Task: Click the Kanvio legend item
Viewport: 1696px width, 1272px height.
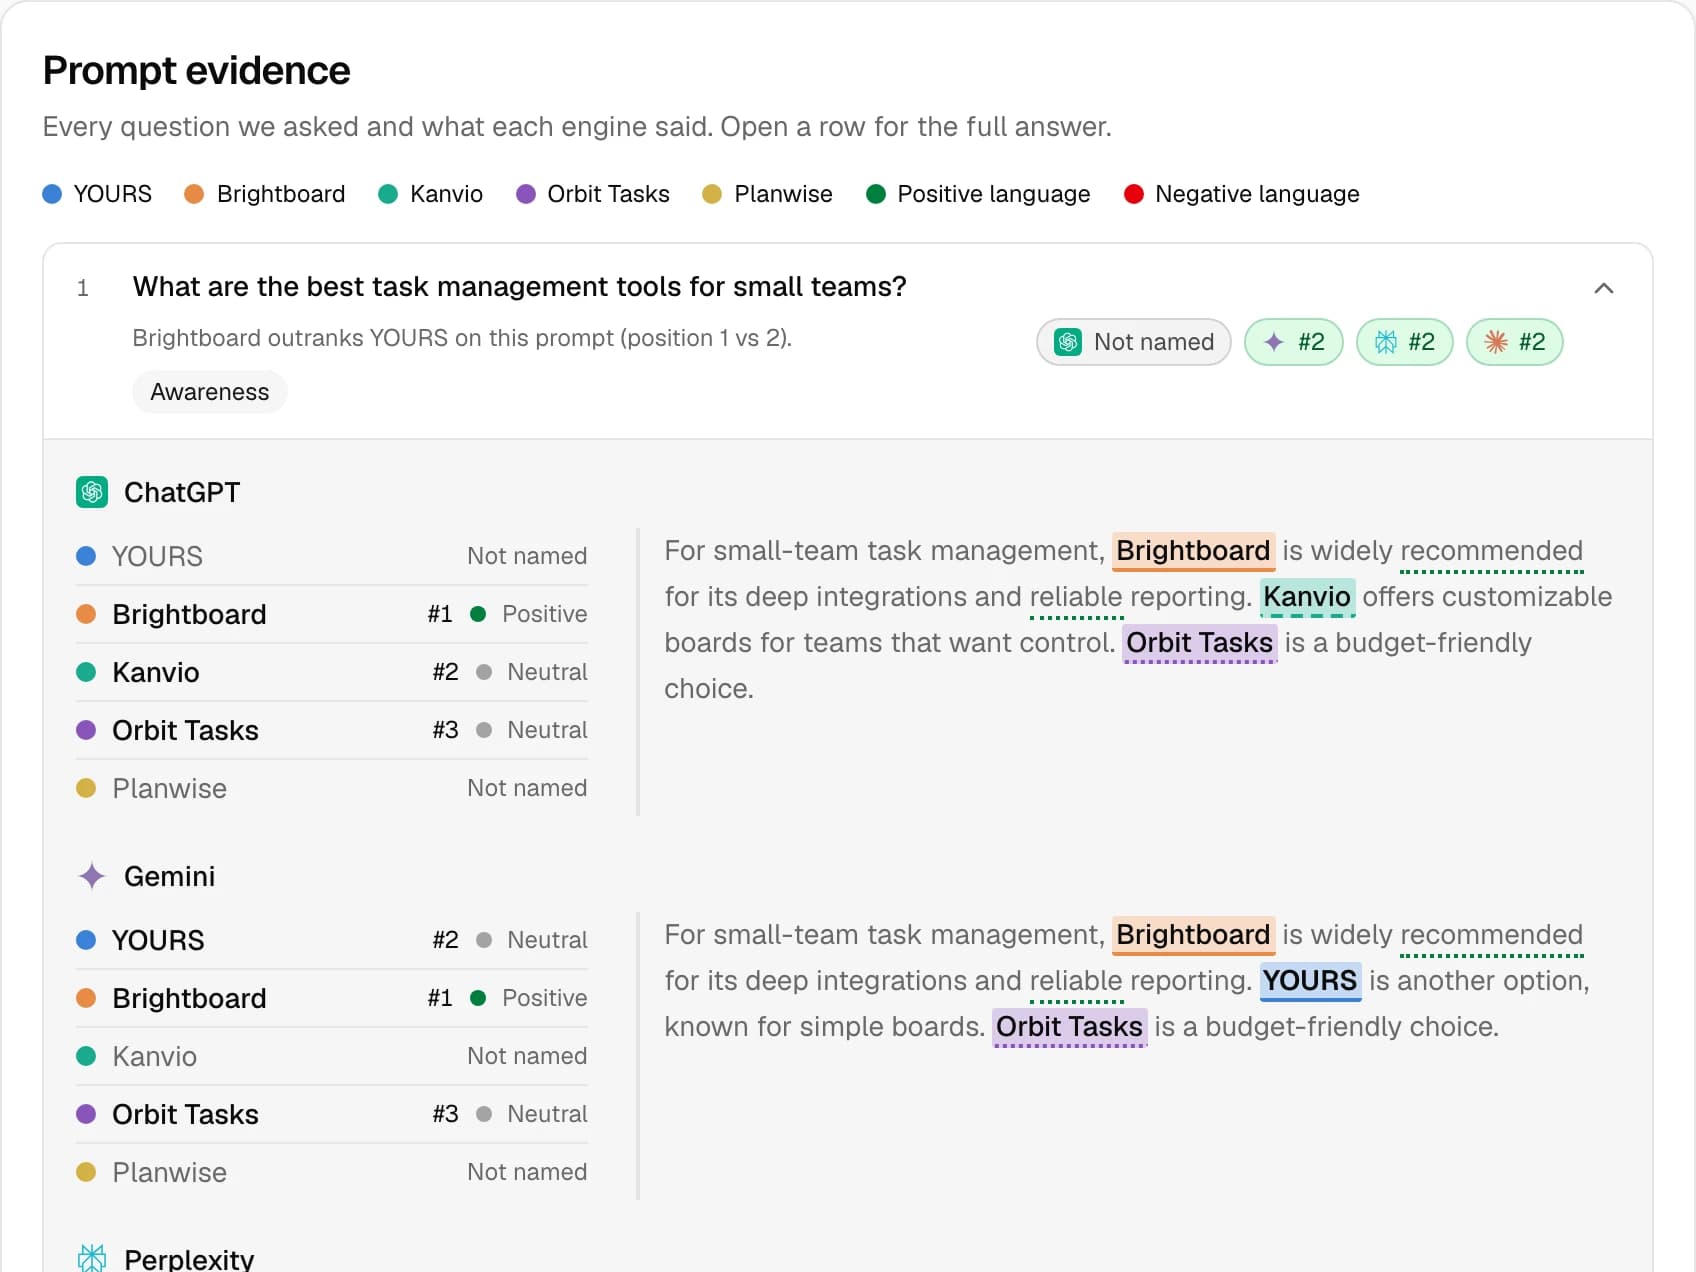Action: (430, 194)
